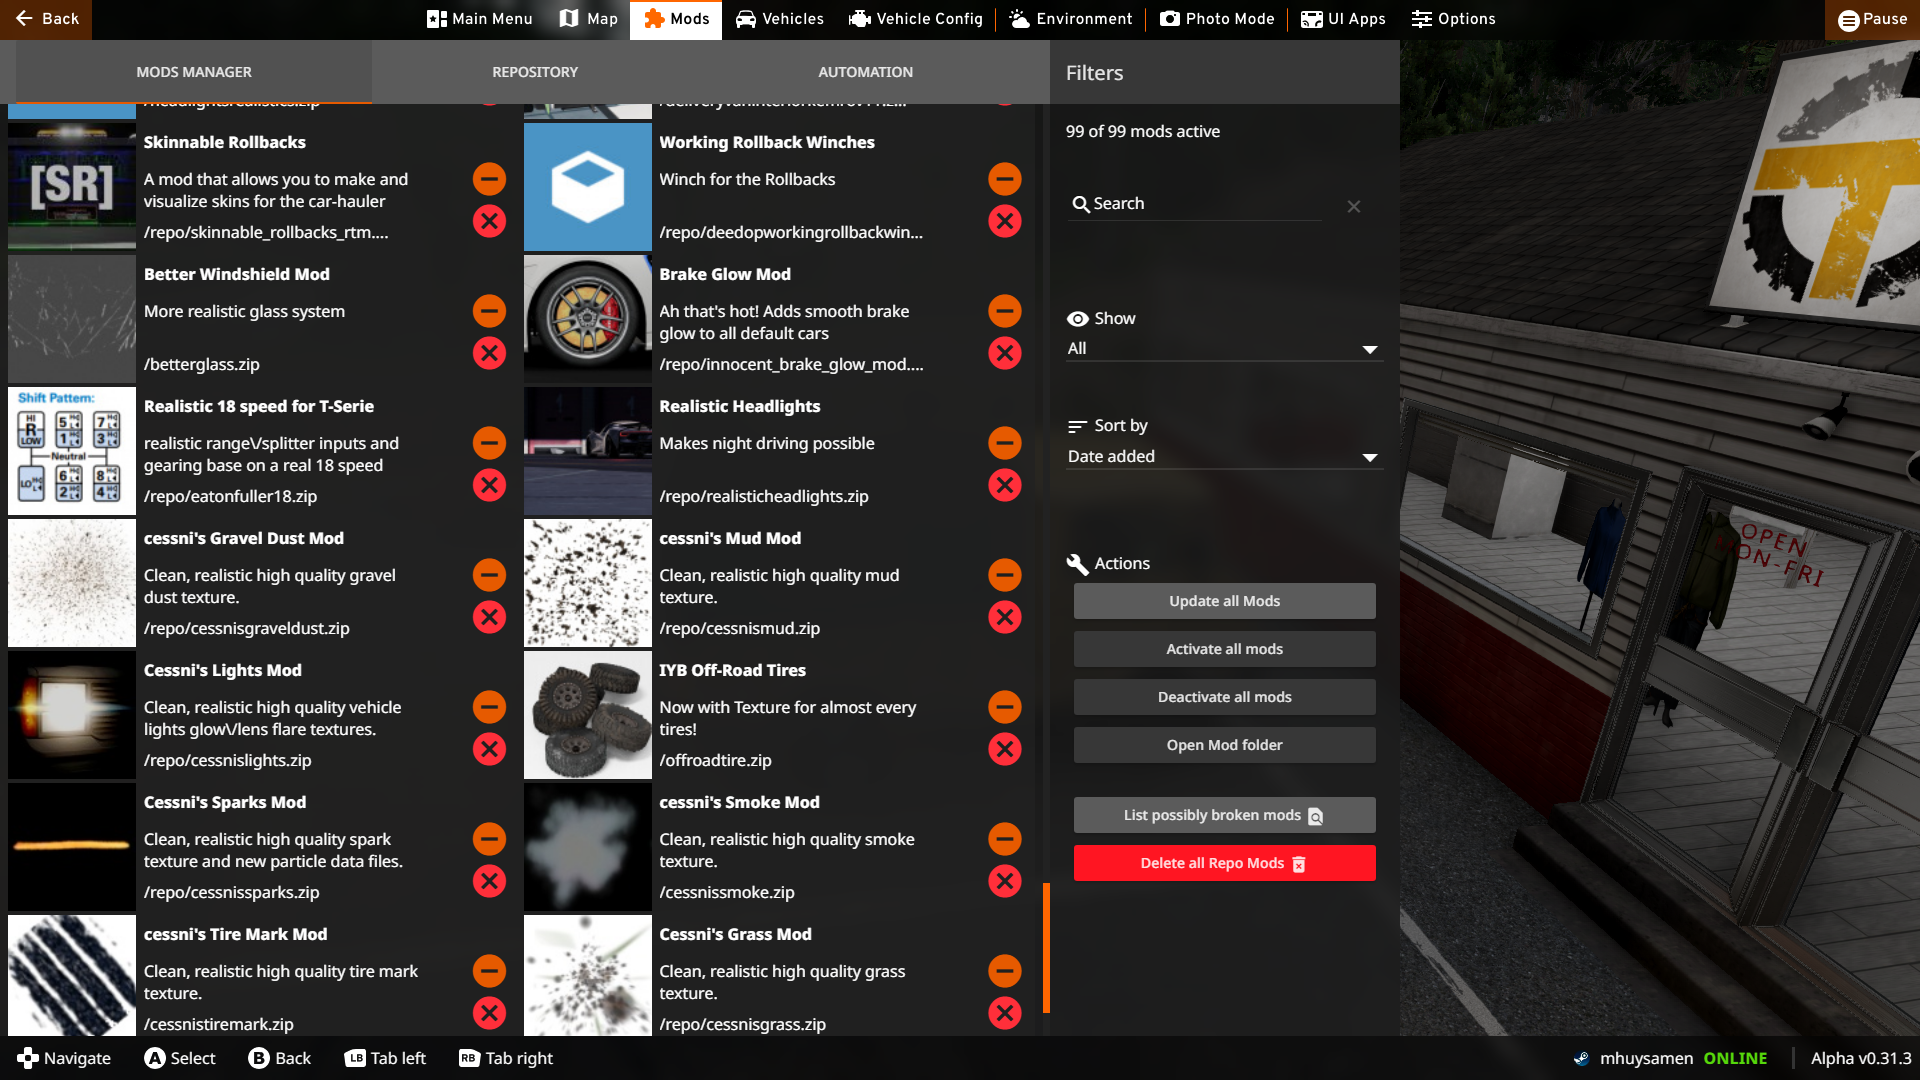This screenshot has width=1920, height=1080.
Task: Clear the search field with X
Action: click(x=1353, y=206)
